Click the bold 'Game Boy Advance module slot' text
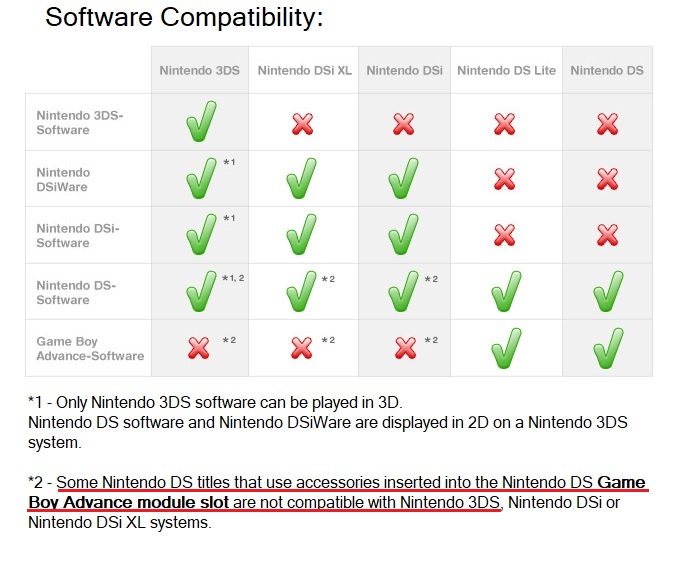Screen dimensions: 685x584 (x=336, y=492)
